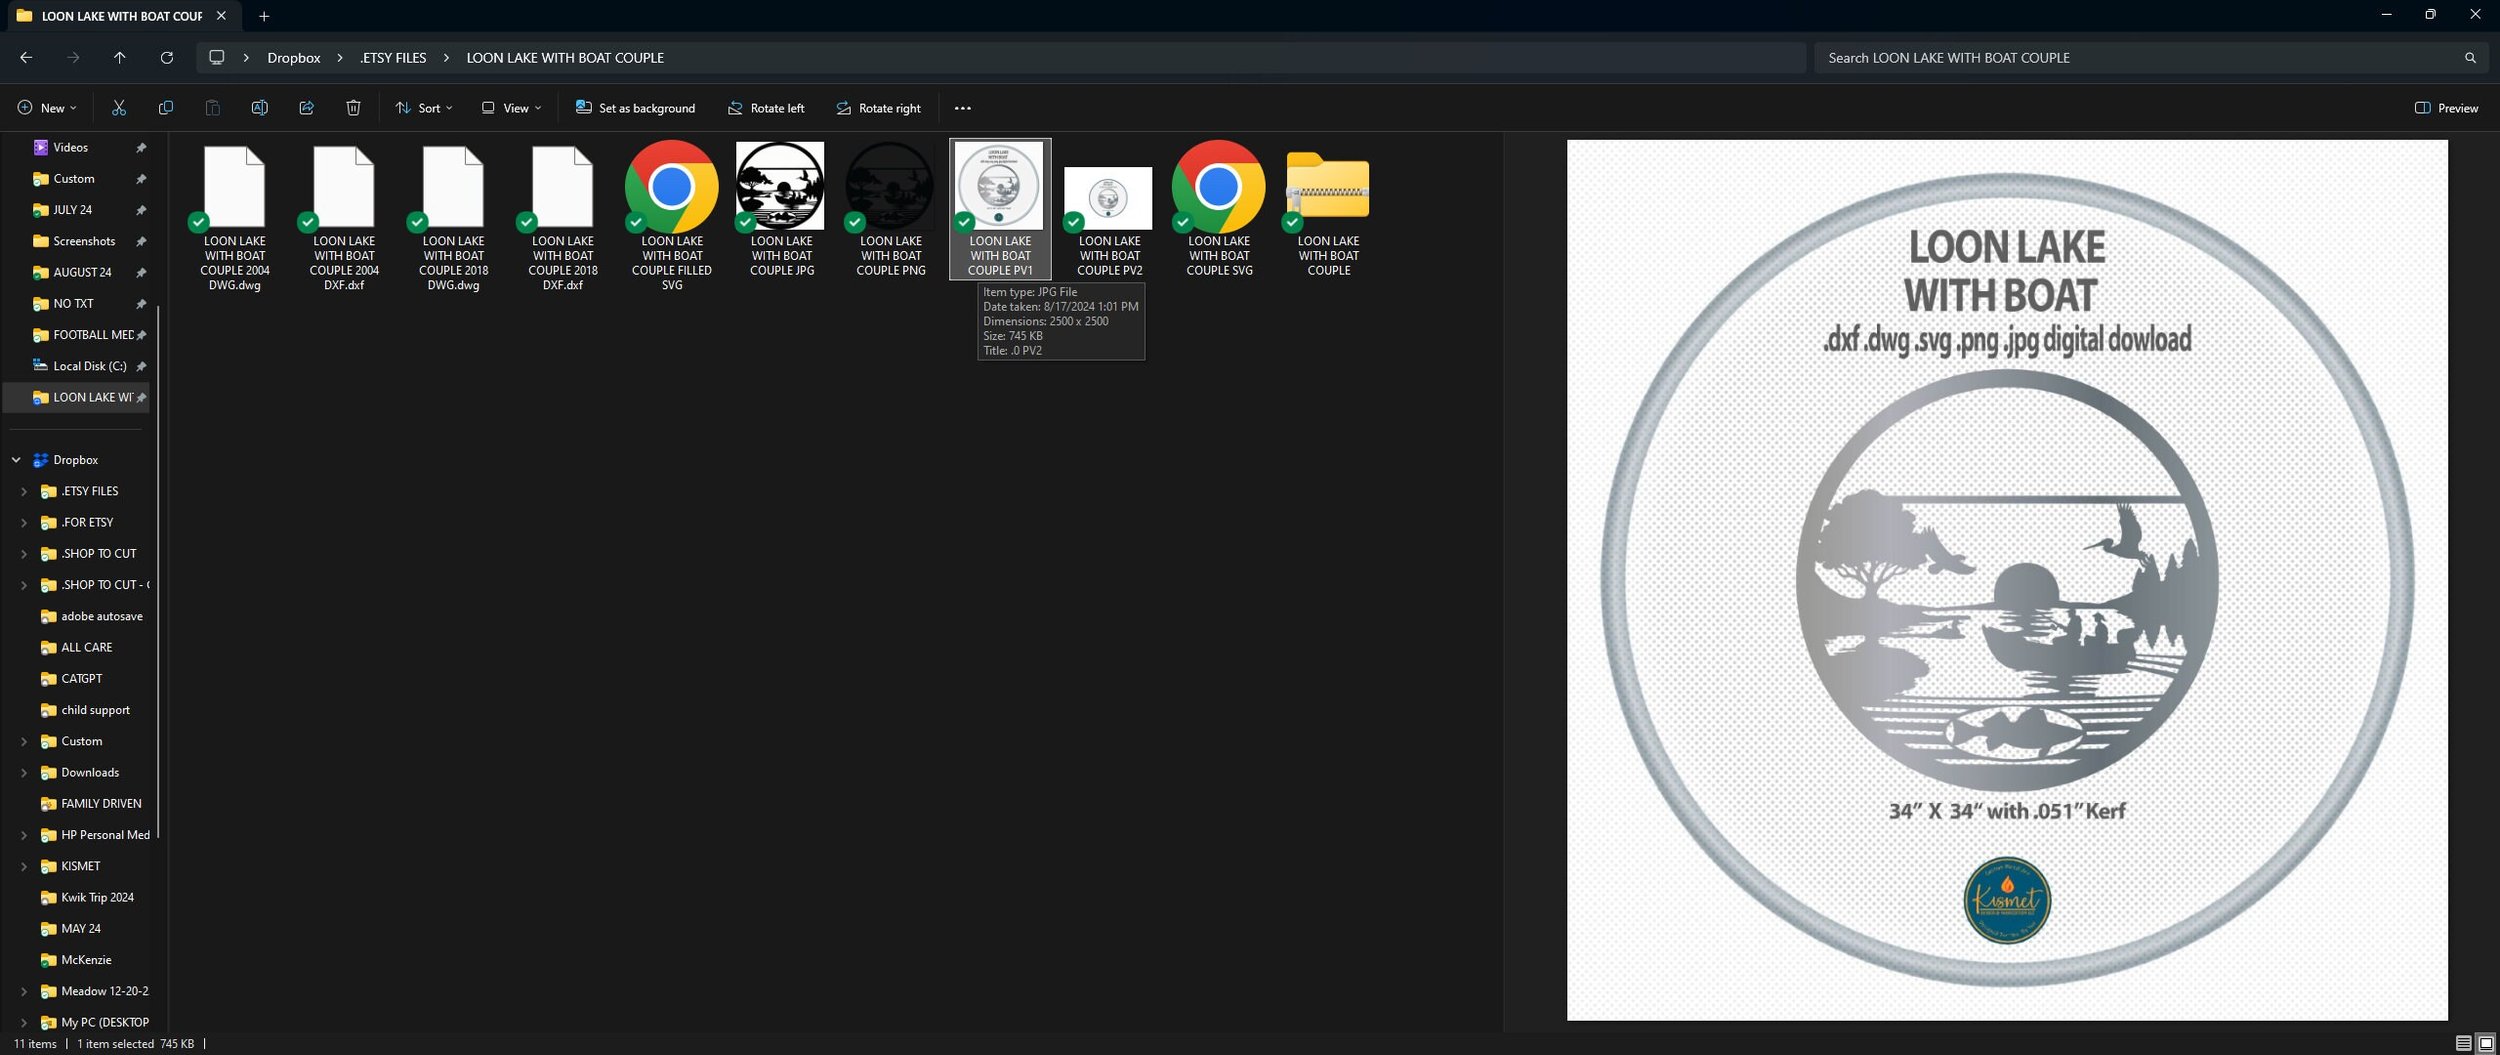
Task: Click the Copy icon in toolbar
Action: pyautogui.click(x=166, y=108)
